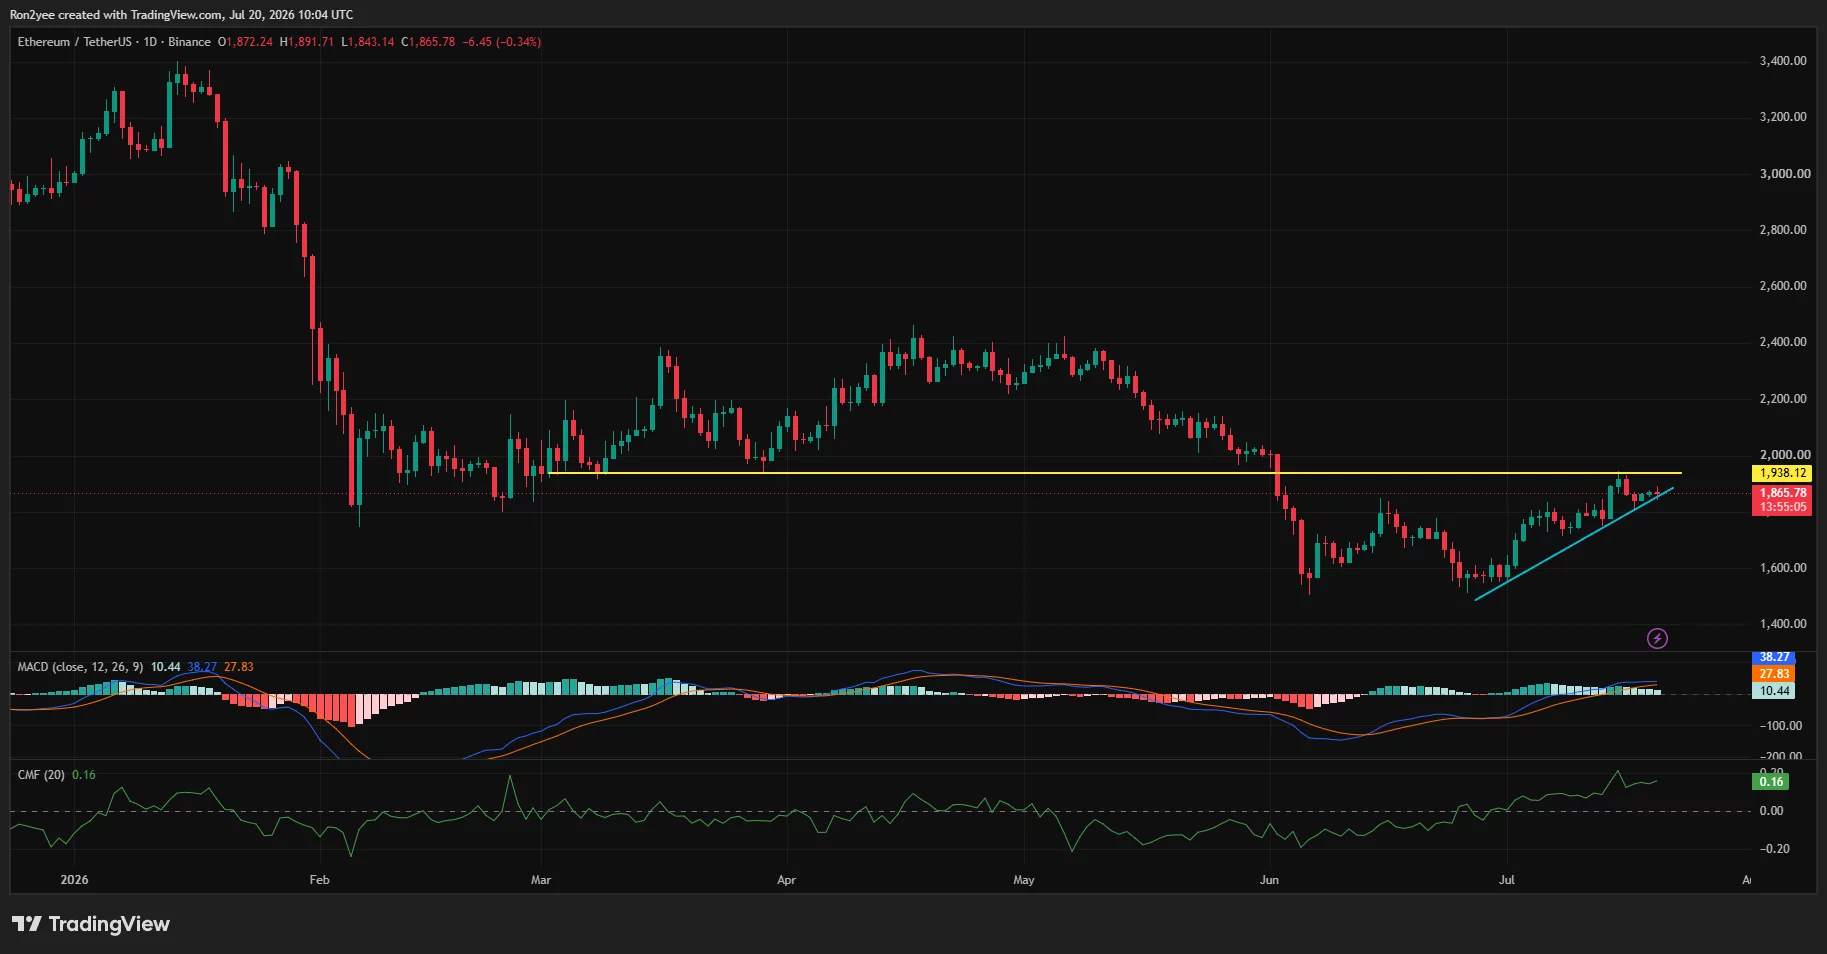Click the Jun label on time axis
This screenshot has height=954, width=1827.
click(x=1269, y=880)
